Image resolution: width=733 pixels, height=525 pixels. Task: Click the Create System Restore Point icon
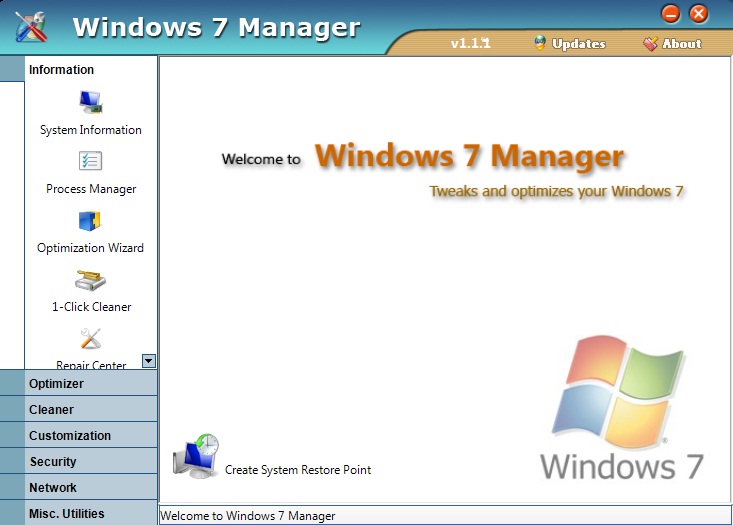coord(196,456)
